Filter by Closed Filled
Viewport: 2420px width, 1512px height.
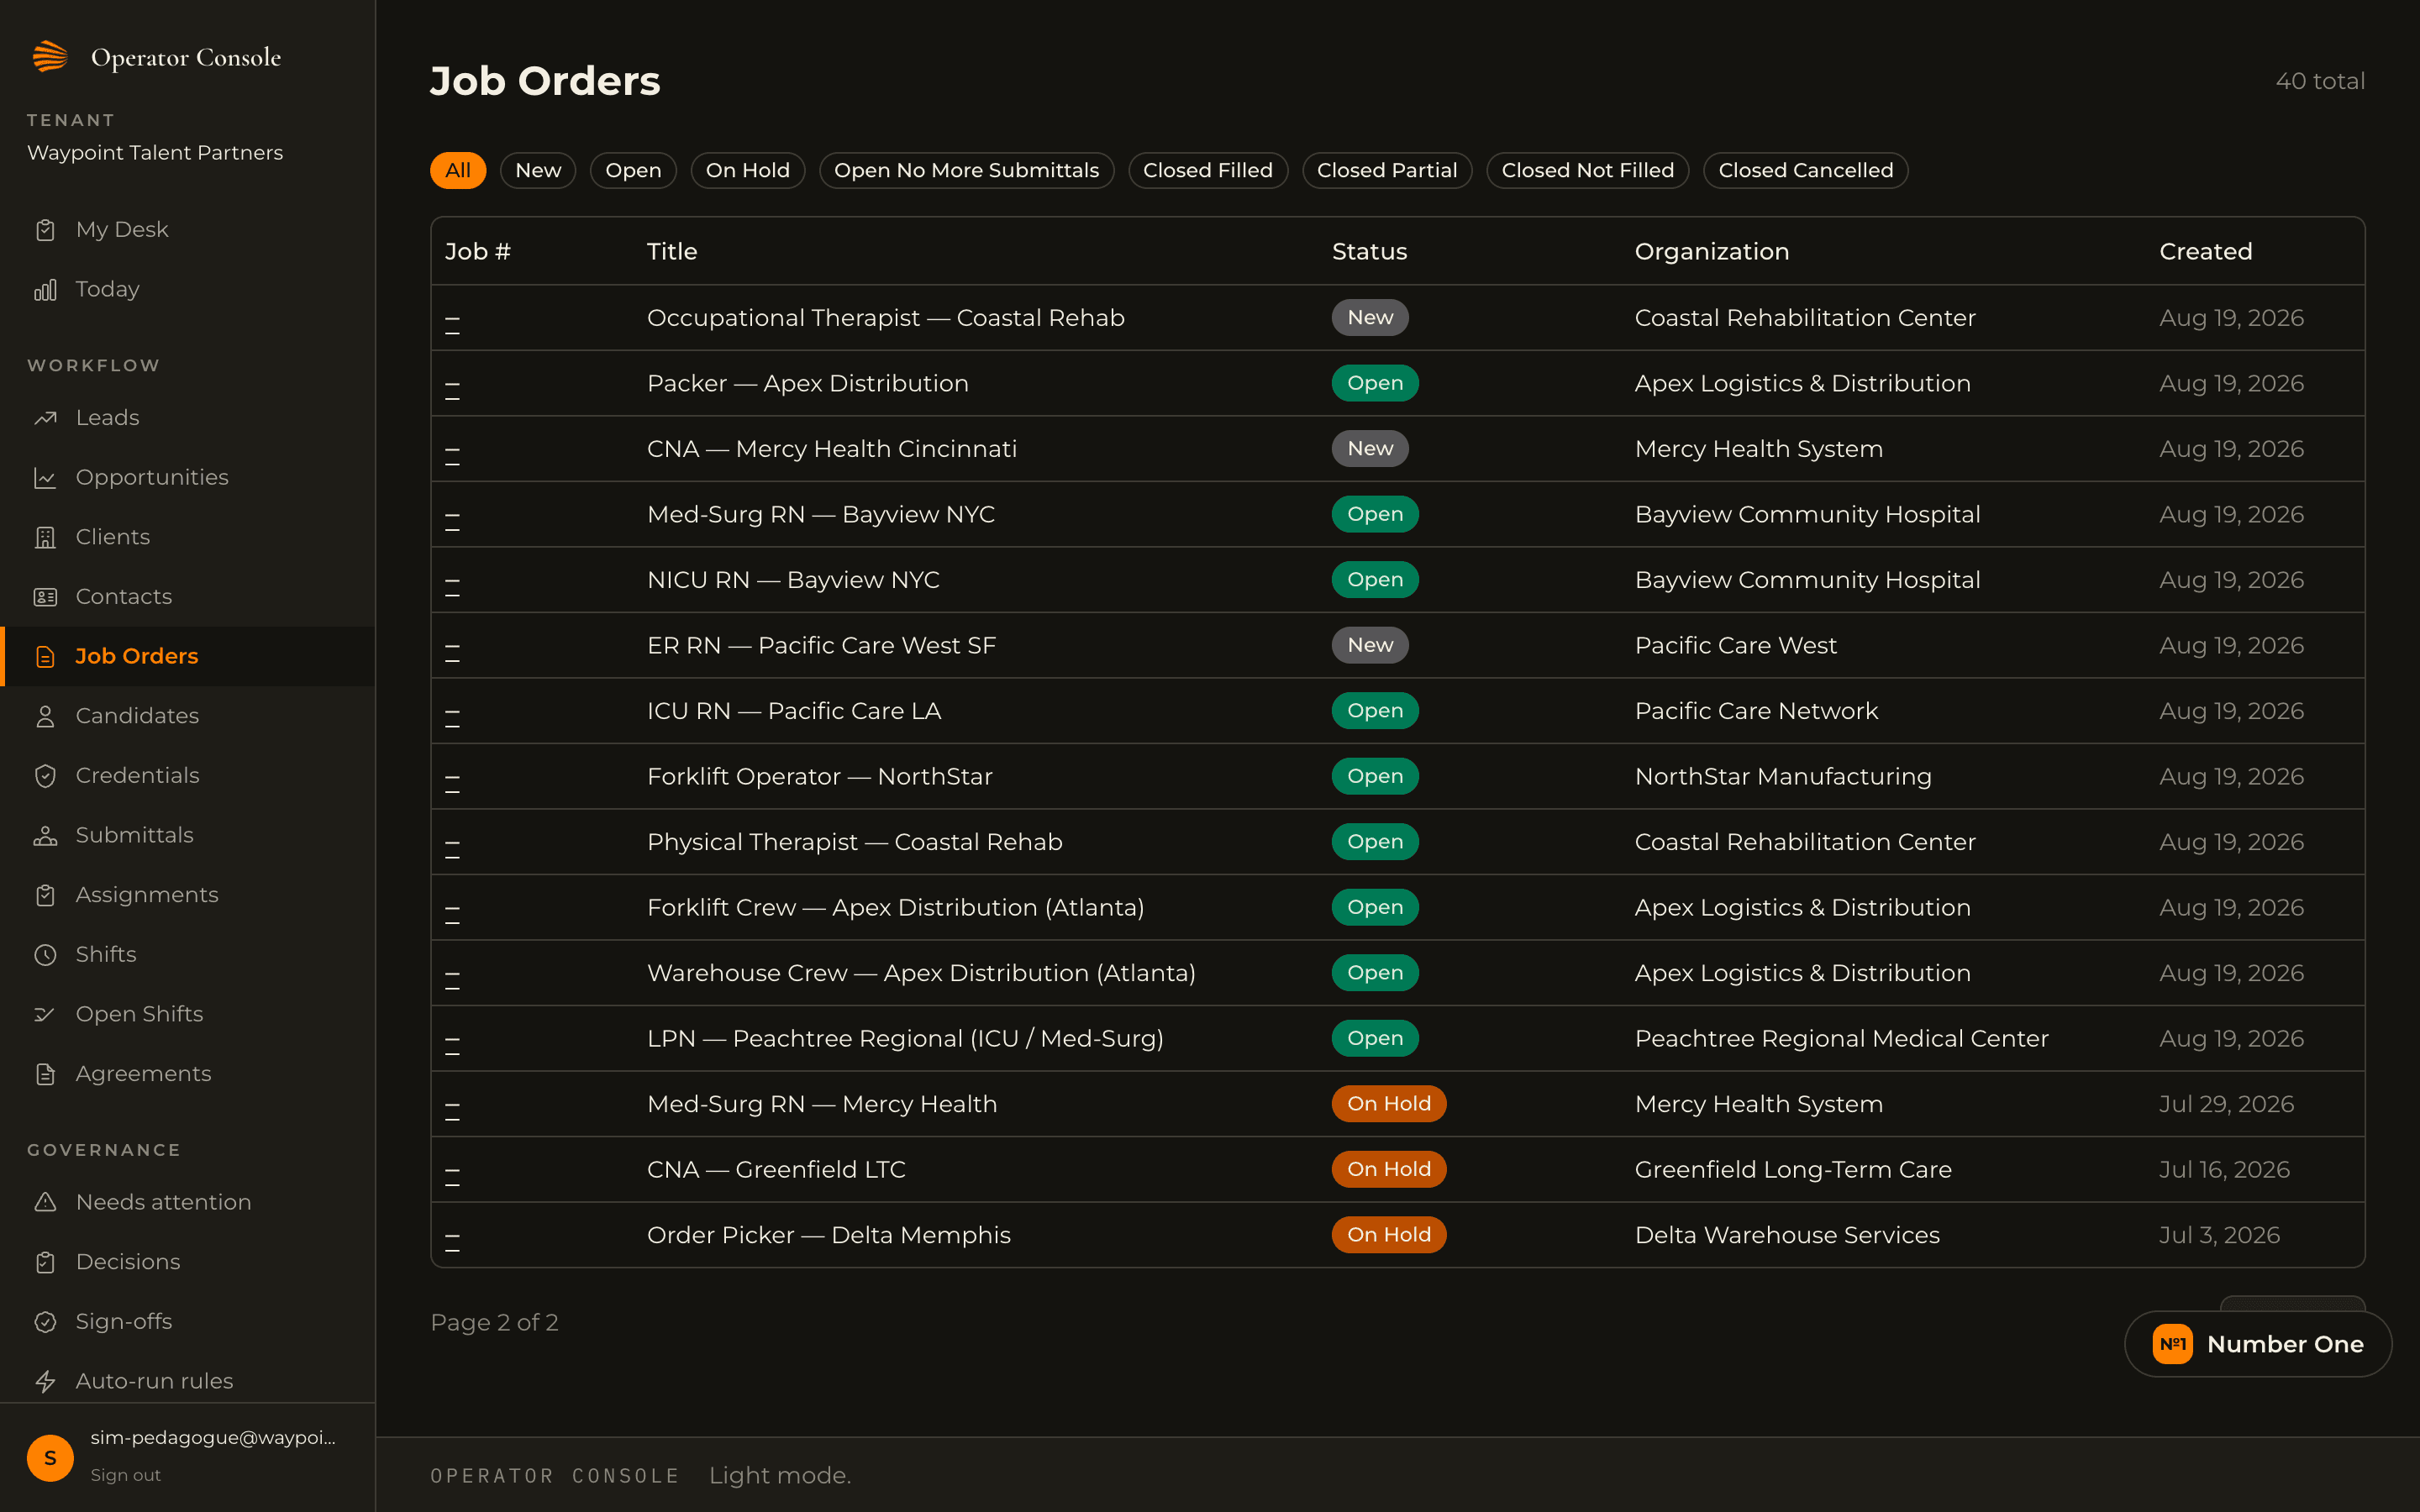coord(1208,170)
